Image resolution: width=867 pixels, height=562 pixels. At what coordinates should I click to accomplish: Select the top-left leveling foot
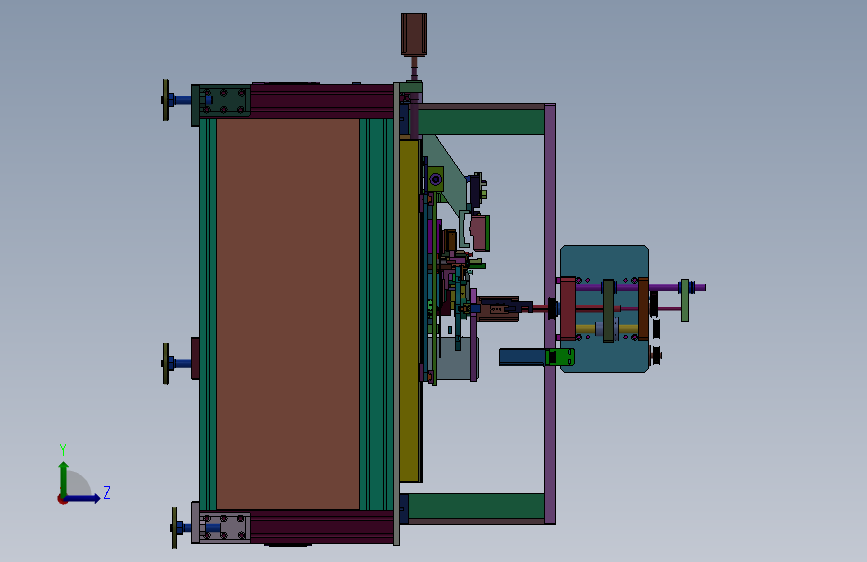coord(175,100)
